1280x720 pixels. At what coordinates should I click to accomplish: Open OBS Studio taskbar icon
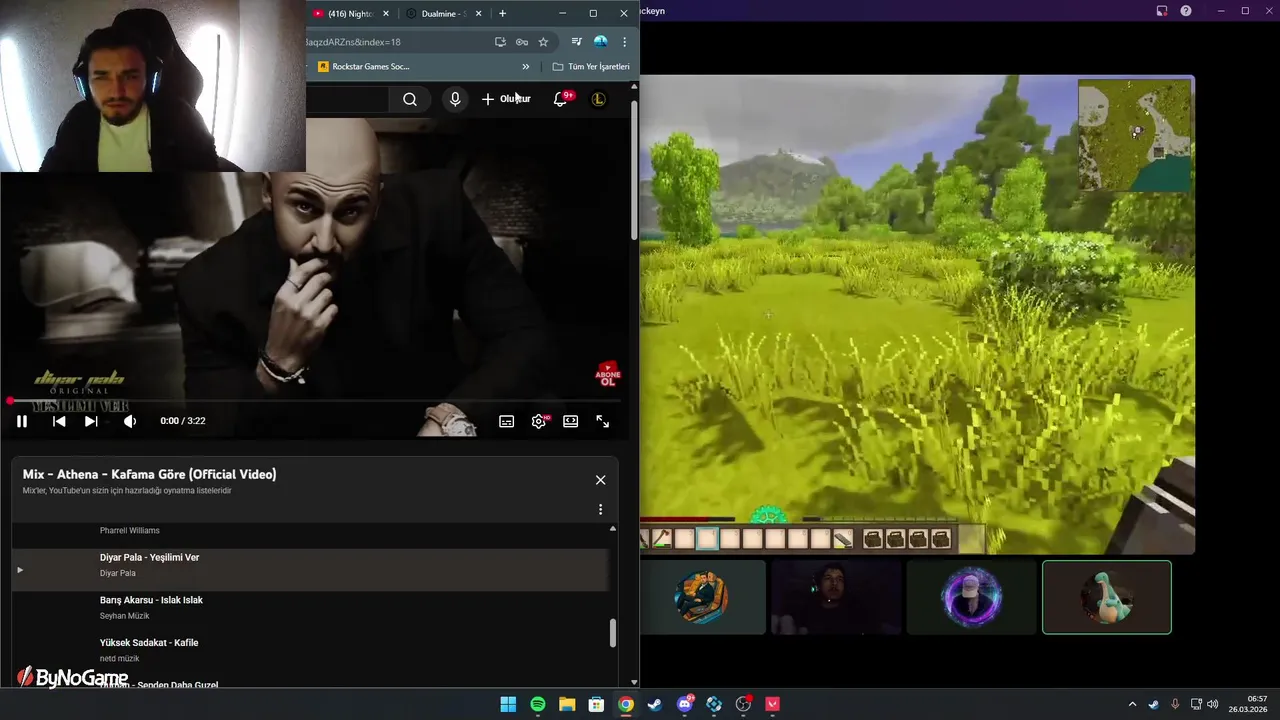[743, 704]
